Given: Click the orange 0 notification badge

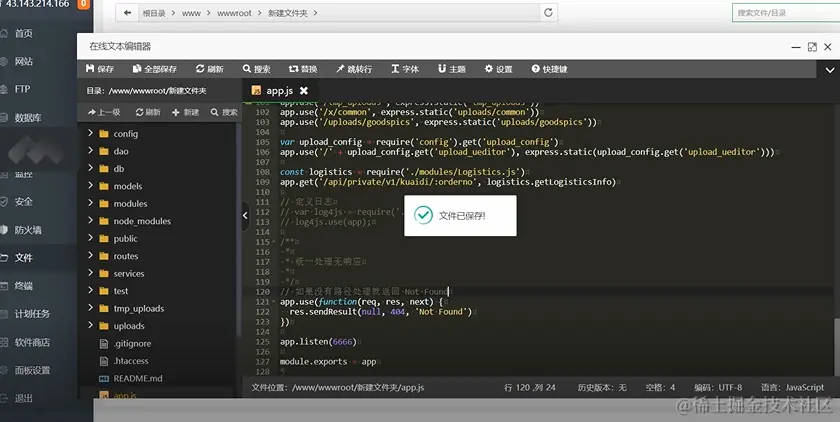Looking at the screenshot, I should [x=84, y=4].
